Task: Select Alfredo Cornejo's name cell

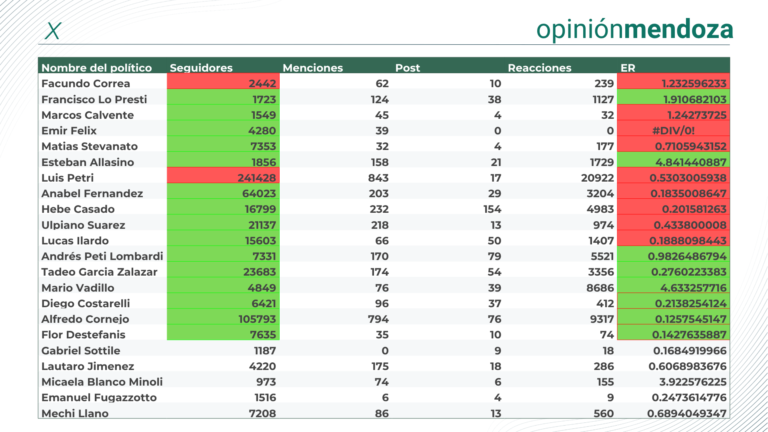Action: pyautogui.click(x=85, y=319)
